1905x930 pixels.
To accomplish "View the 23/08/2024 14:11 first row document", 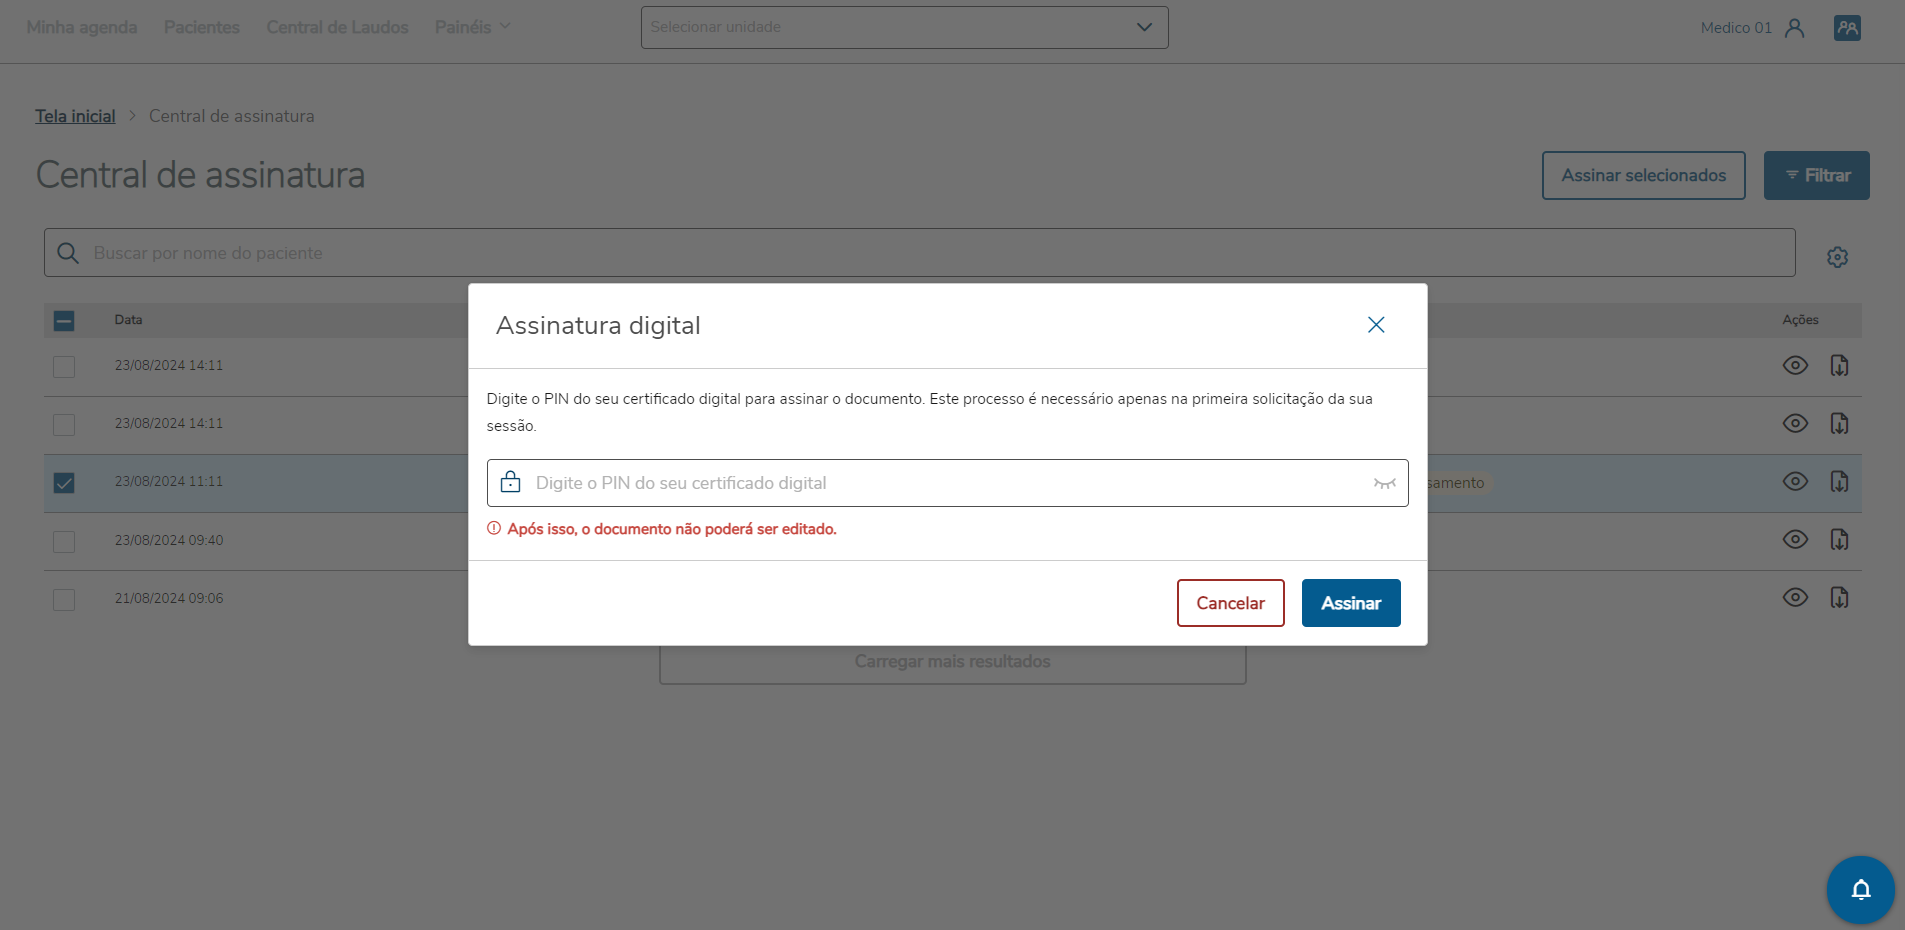I will click(x=1795, y=365).
